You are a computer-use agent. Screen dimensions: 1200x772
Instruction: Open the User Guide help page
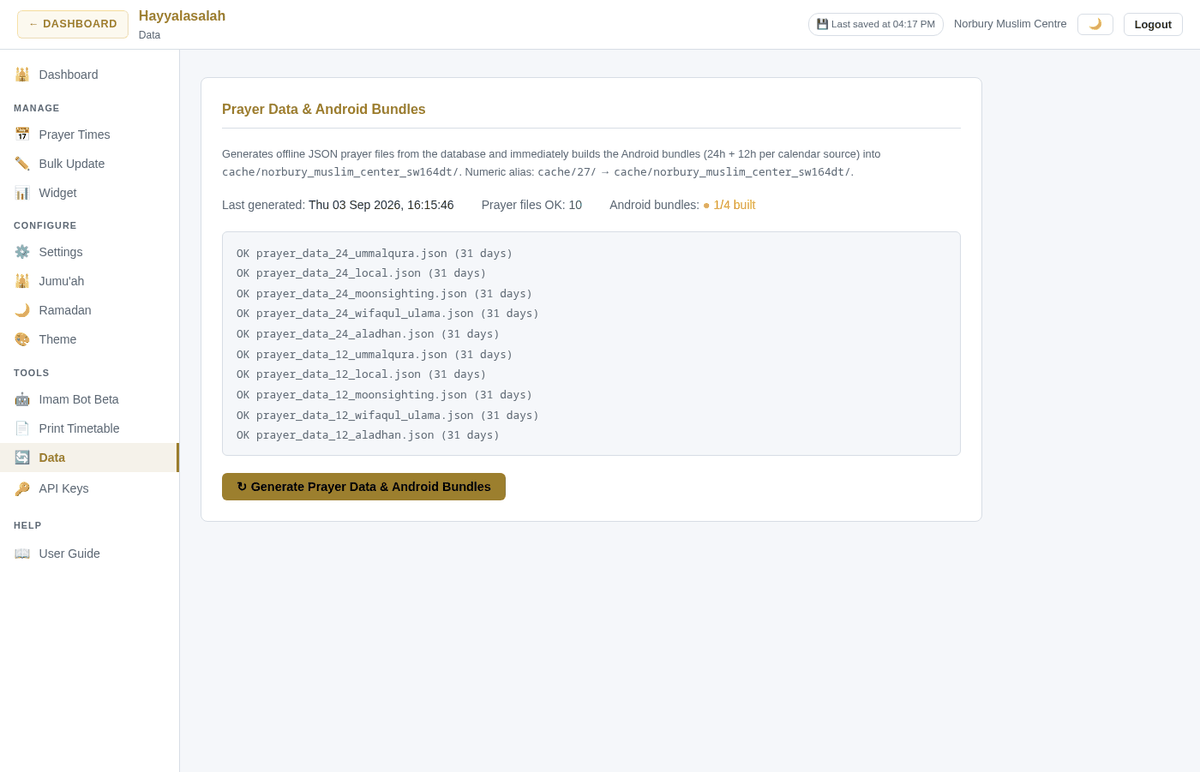pos(90,553)
